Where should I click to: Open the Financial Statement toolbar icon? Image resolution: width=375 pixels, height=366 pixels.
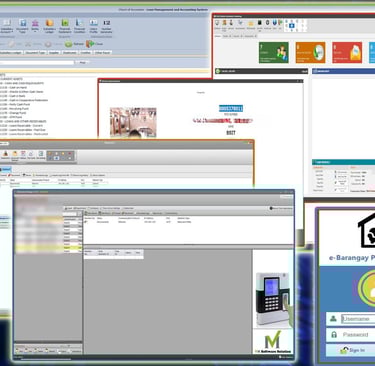(x=65, y=26)
